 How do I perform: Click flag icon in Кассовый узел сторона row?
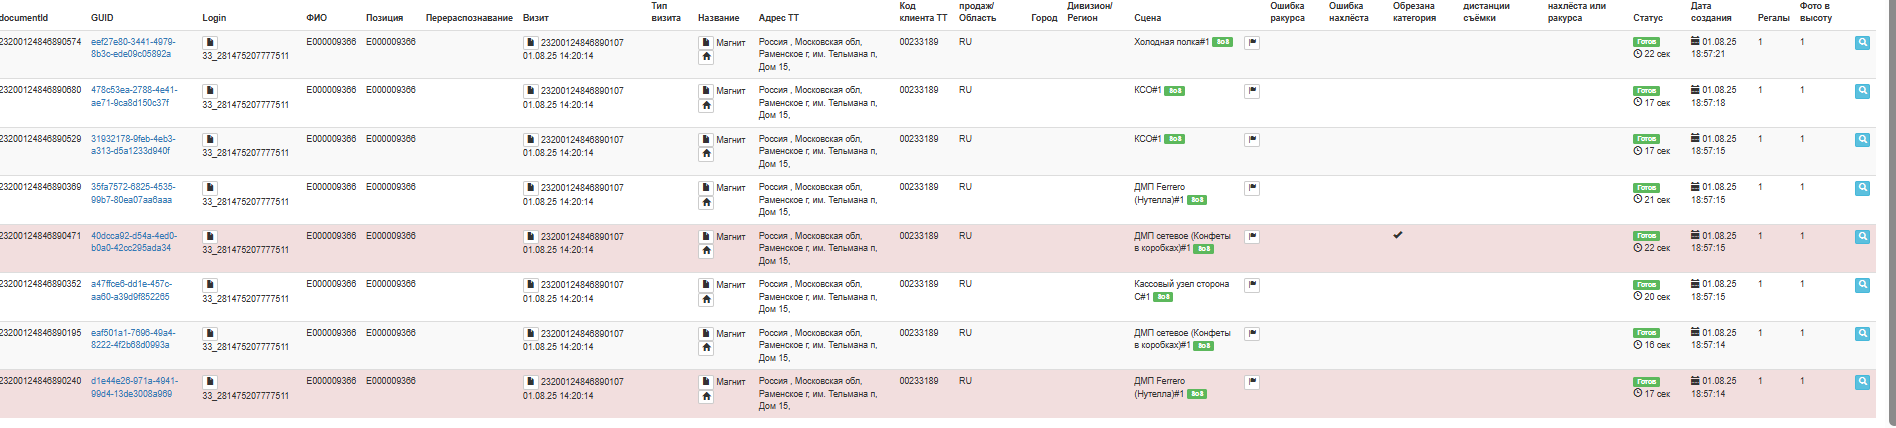[x=1252, y=285]
